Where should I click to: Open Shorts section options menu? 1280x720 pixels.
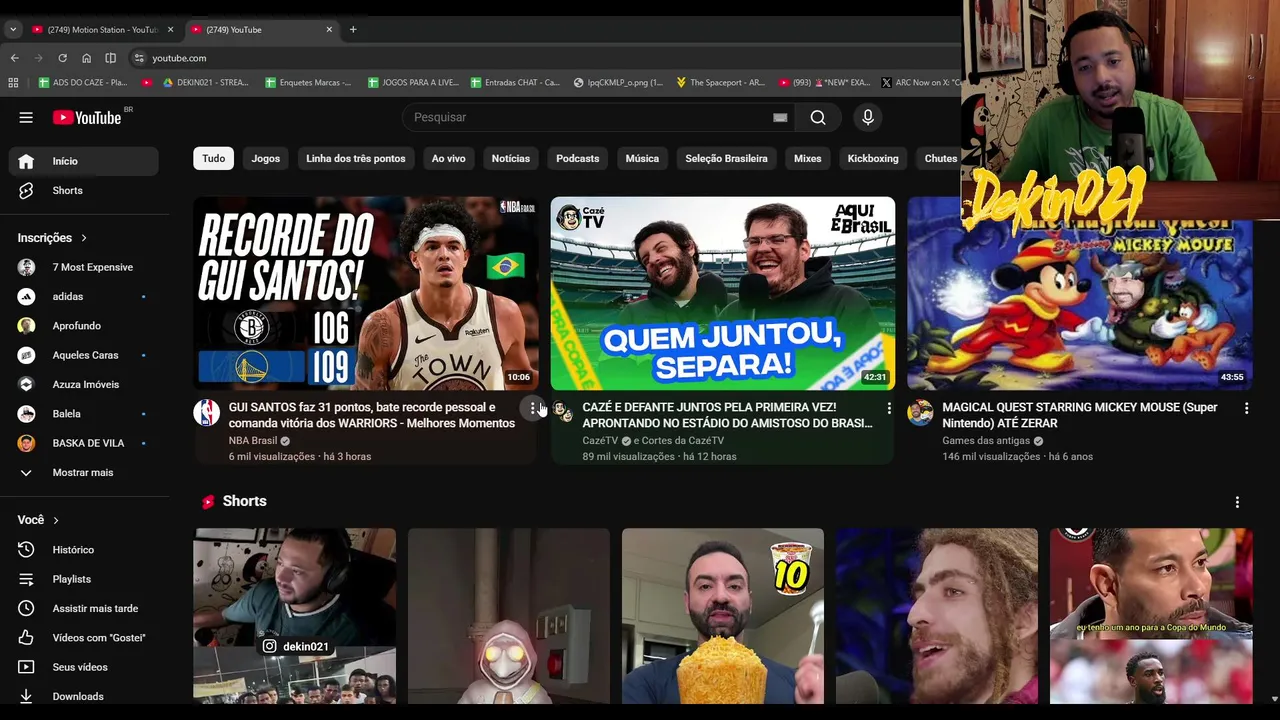coord(1237,502)
